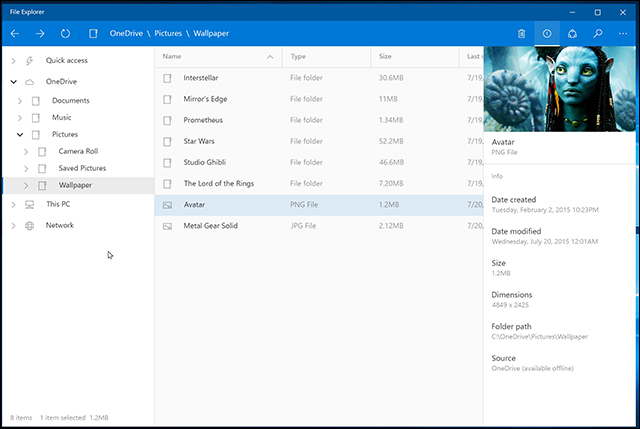Image resolution: width=640 pixels, height=429 pixels.
Task: Click the JPG File type cell
Action: click(303, 226)
